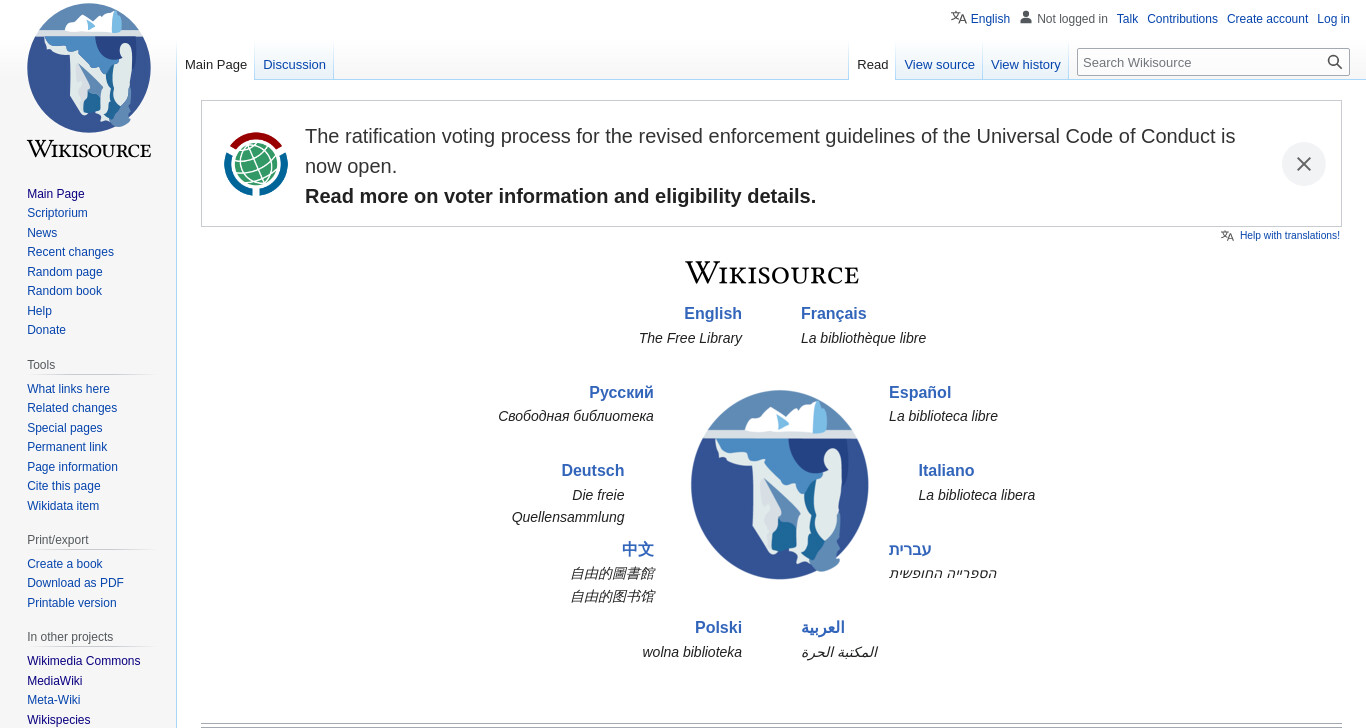Click the search magnifier icon
The width and height of the screenshot is (1366, 728).
[x=1335, y=62]
